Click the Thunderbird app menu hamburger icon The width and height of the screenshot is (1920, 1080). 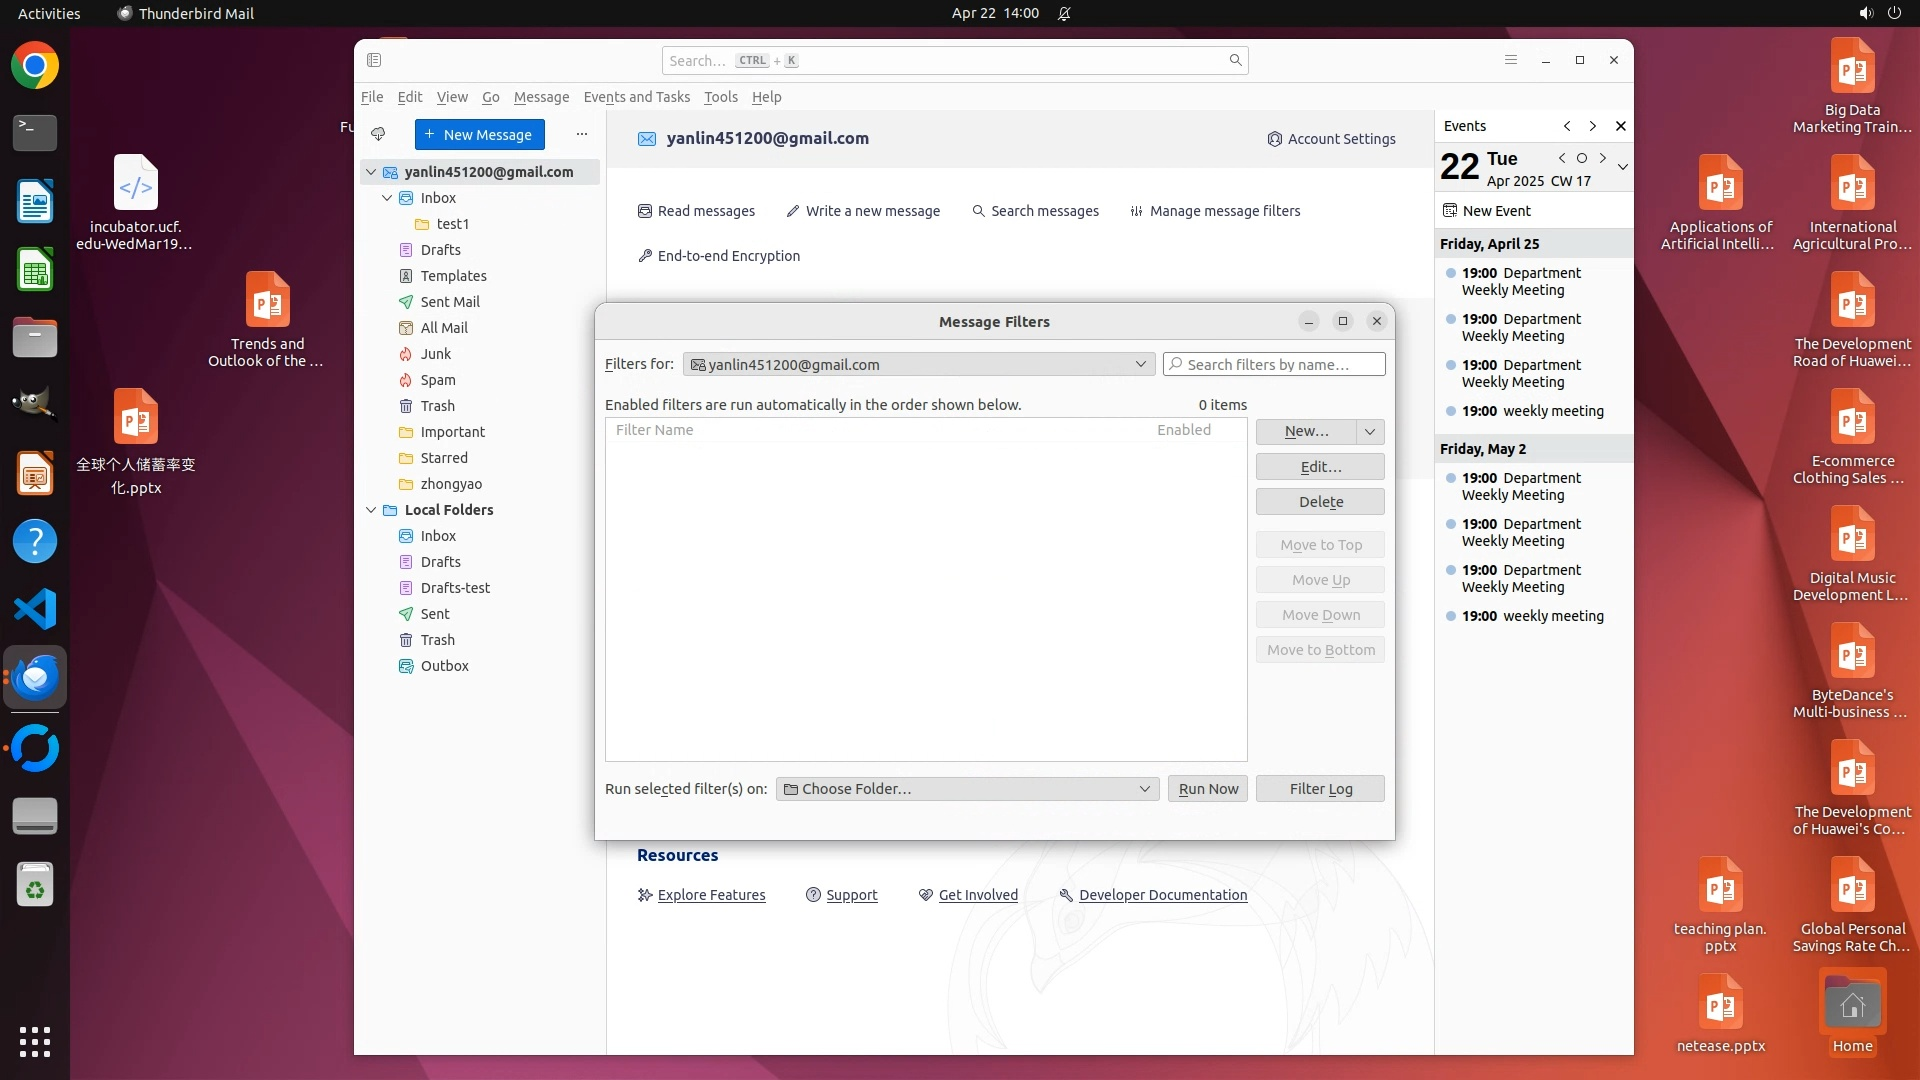[1511, 60]
